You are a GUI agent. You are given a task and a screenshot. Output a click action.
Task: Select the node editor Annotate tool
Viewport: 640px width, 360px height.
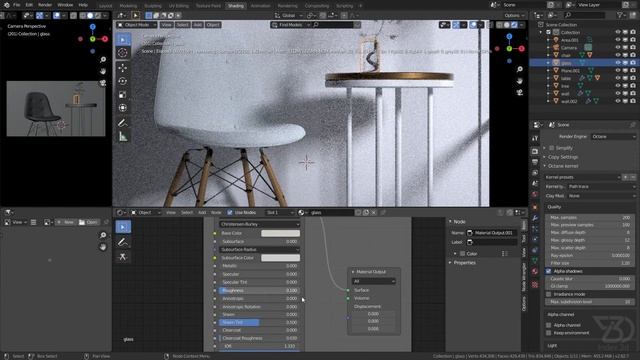click(x=123, y=242)
